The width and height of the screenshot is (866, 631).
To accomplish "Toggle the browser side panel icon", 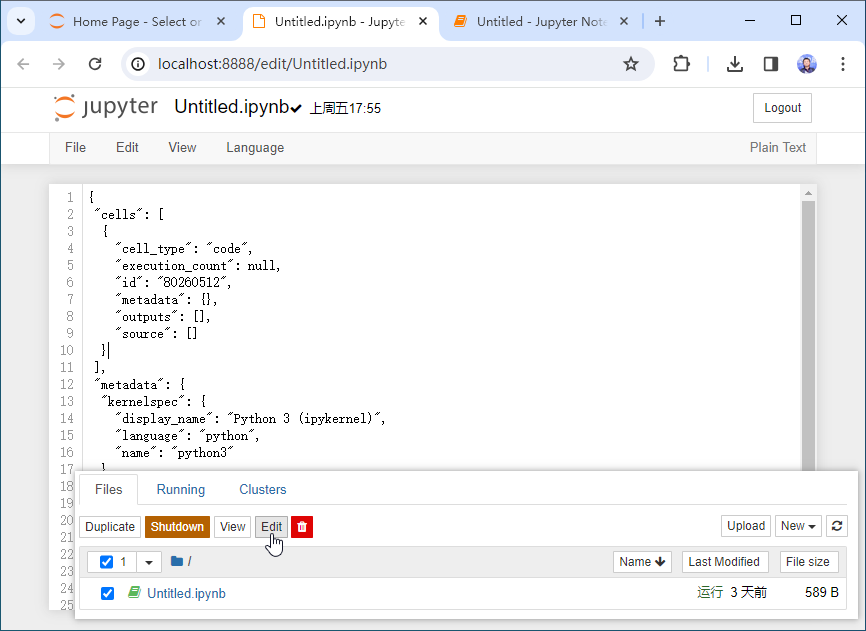I will (x=770, y=64).
